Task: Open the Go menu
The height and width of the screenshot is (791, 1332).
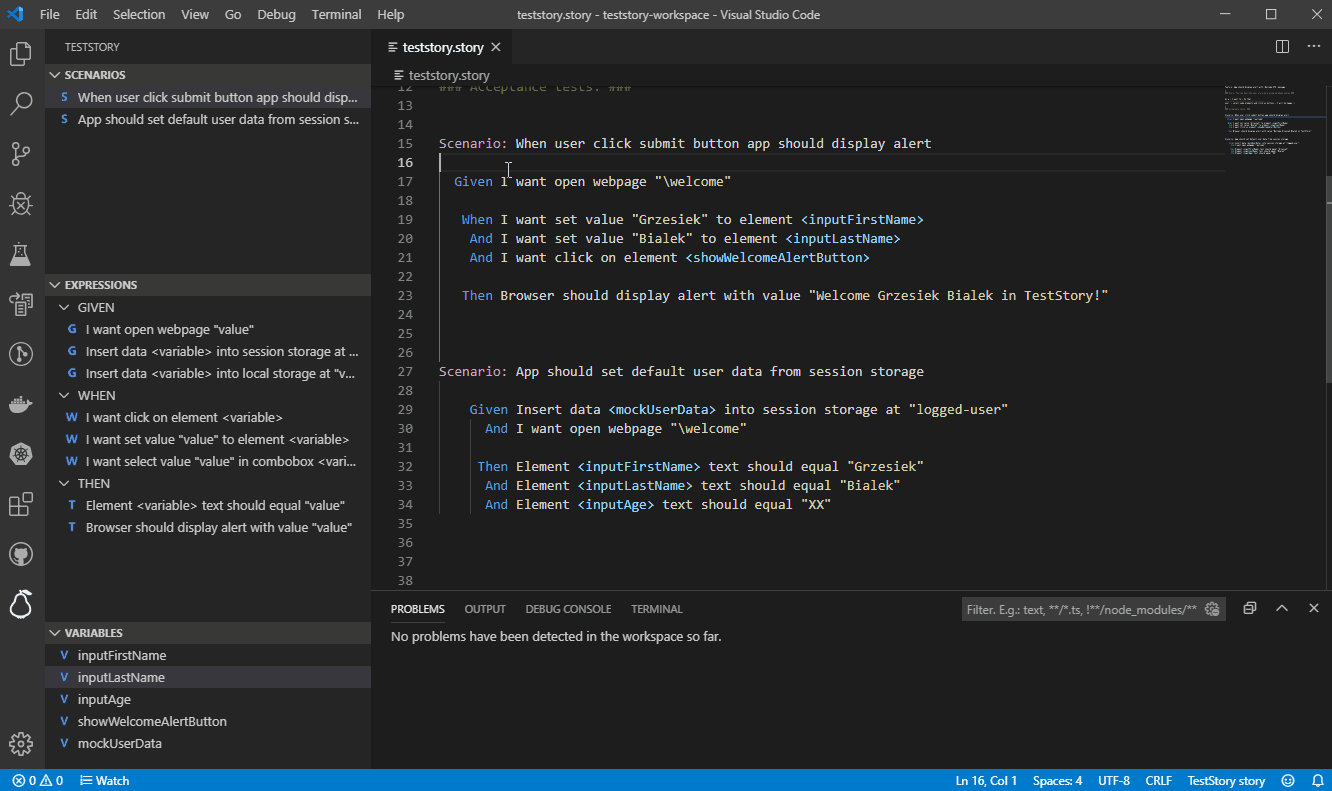Action: tap(233, 14)
